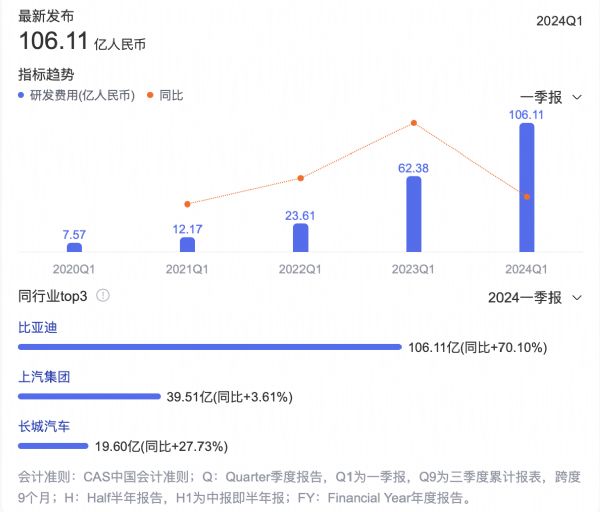This screenshot has width=600, height=512.
Task: Click the 2022Q1 axis label
Action: click(300, 269)
